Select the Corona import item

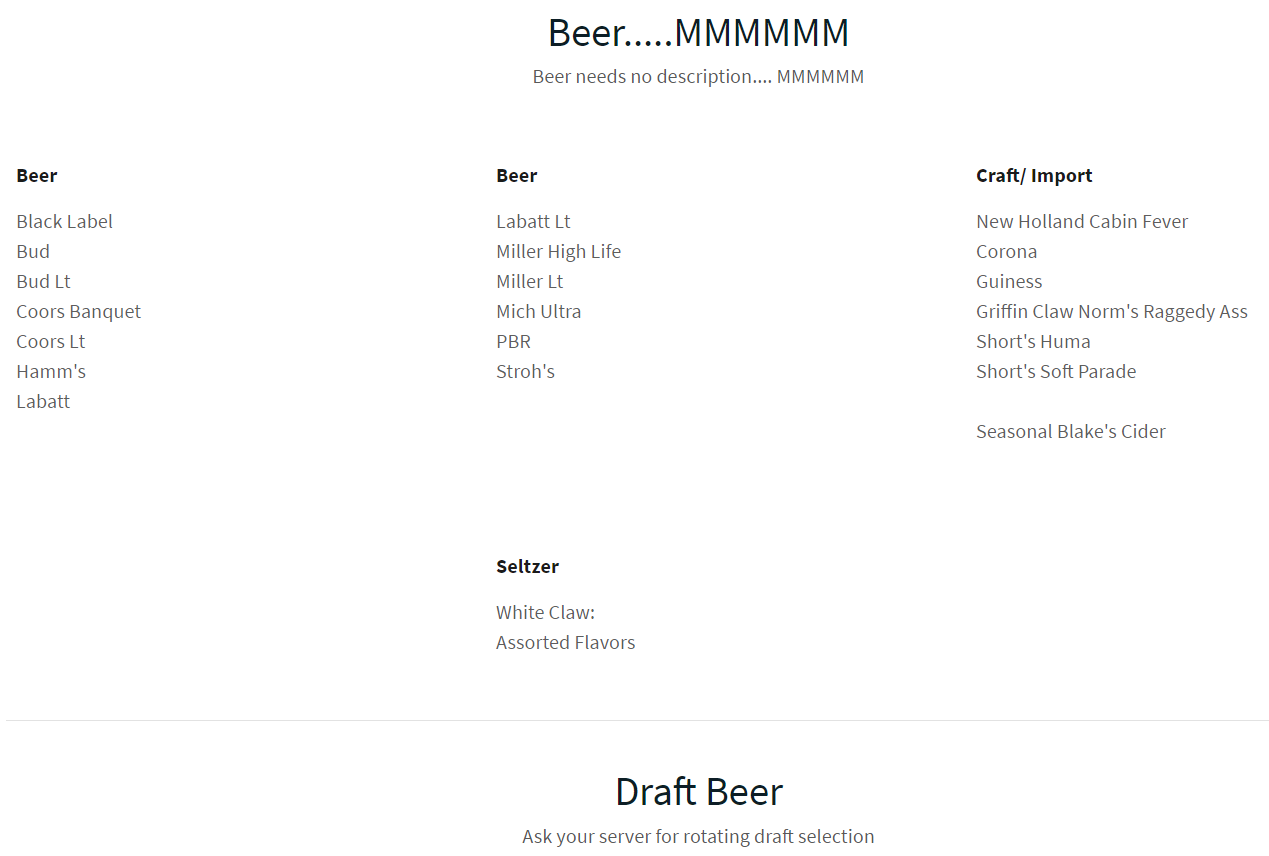point(1006,252)
